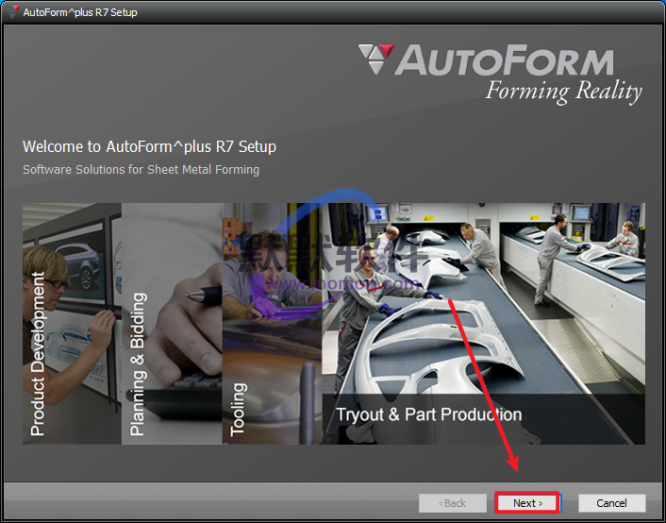Click the vertical Product Development label
Screen dimensions: 666x523
click(38, 354)
